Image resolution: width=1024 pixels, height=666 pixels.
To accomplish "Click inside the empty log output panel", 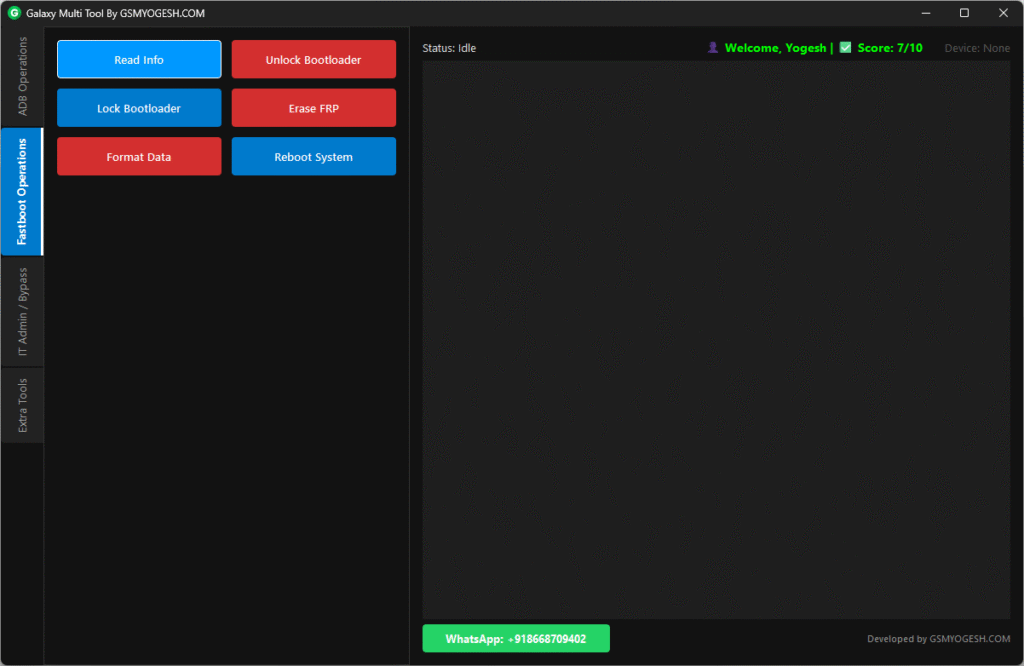I will coord(715,340).
